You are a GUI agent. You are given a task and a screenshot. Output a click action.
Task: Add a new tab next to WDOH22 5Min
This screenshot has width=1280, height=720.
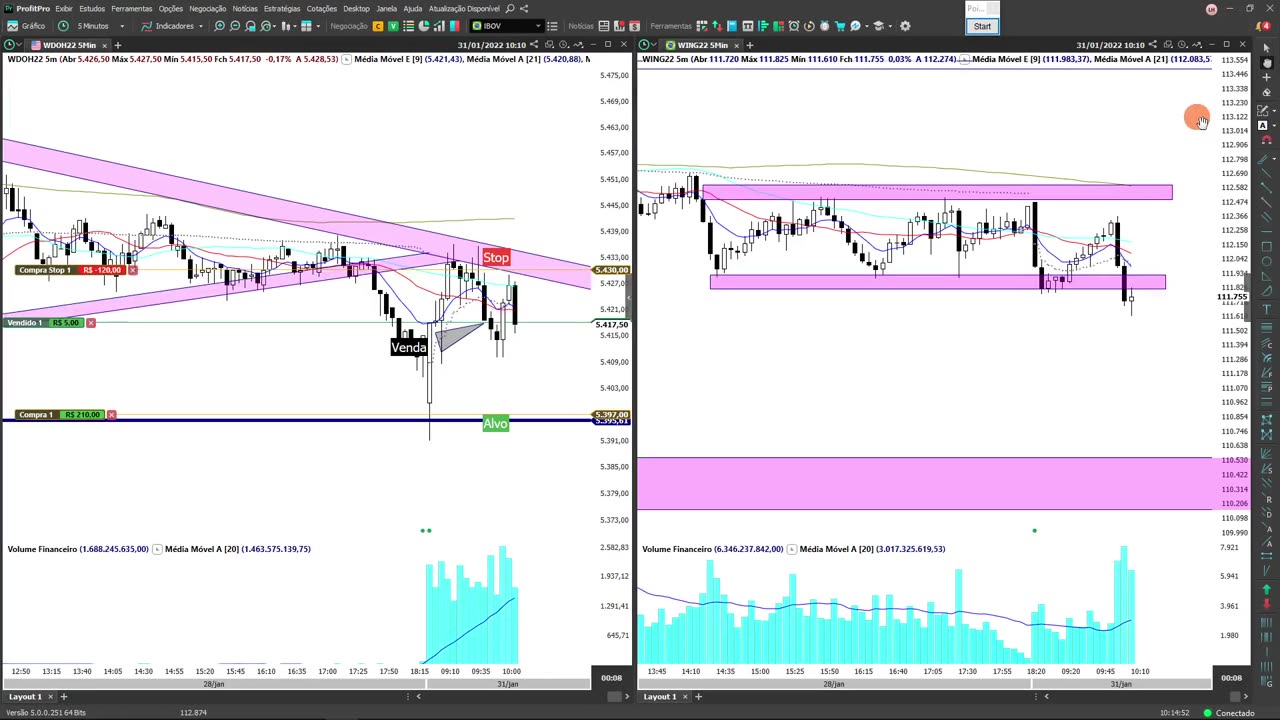(x=118, y=45)
